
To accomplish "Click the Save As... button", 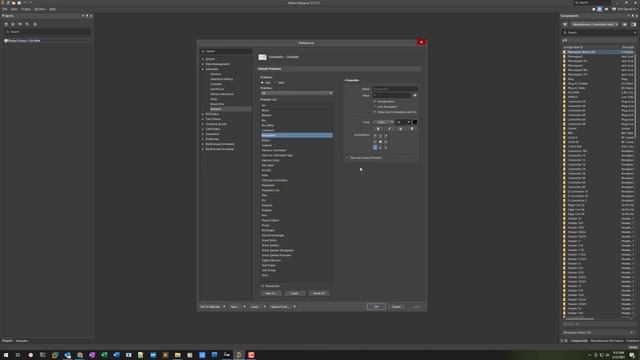I will click(271, 293).
